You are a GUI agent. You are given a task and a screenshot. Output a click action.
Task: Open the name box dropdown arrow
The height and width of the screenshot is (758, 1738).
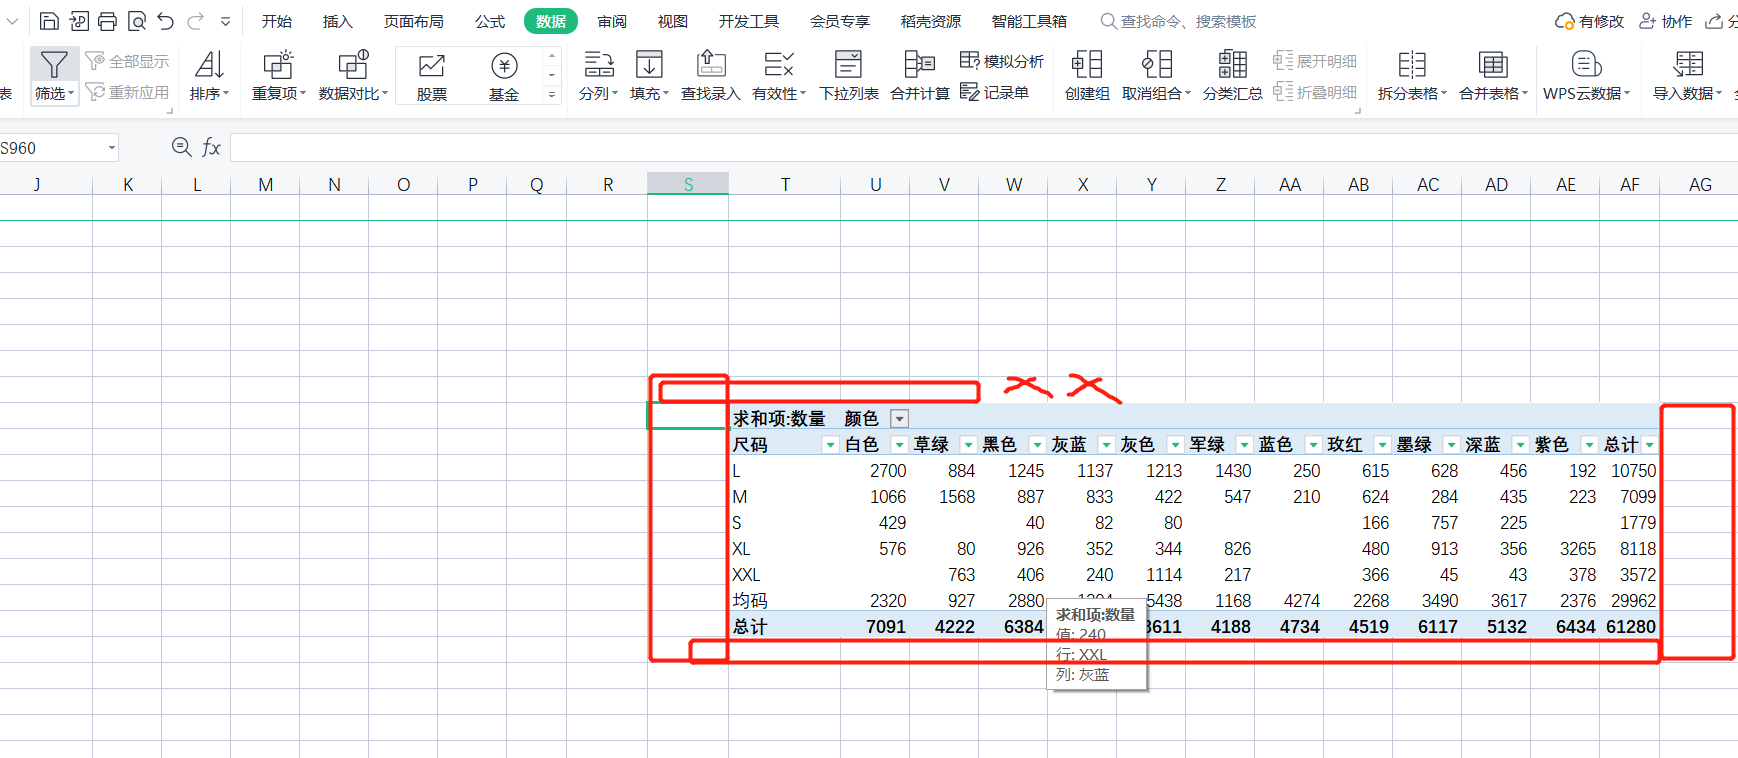pos(112,148)
